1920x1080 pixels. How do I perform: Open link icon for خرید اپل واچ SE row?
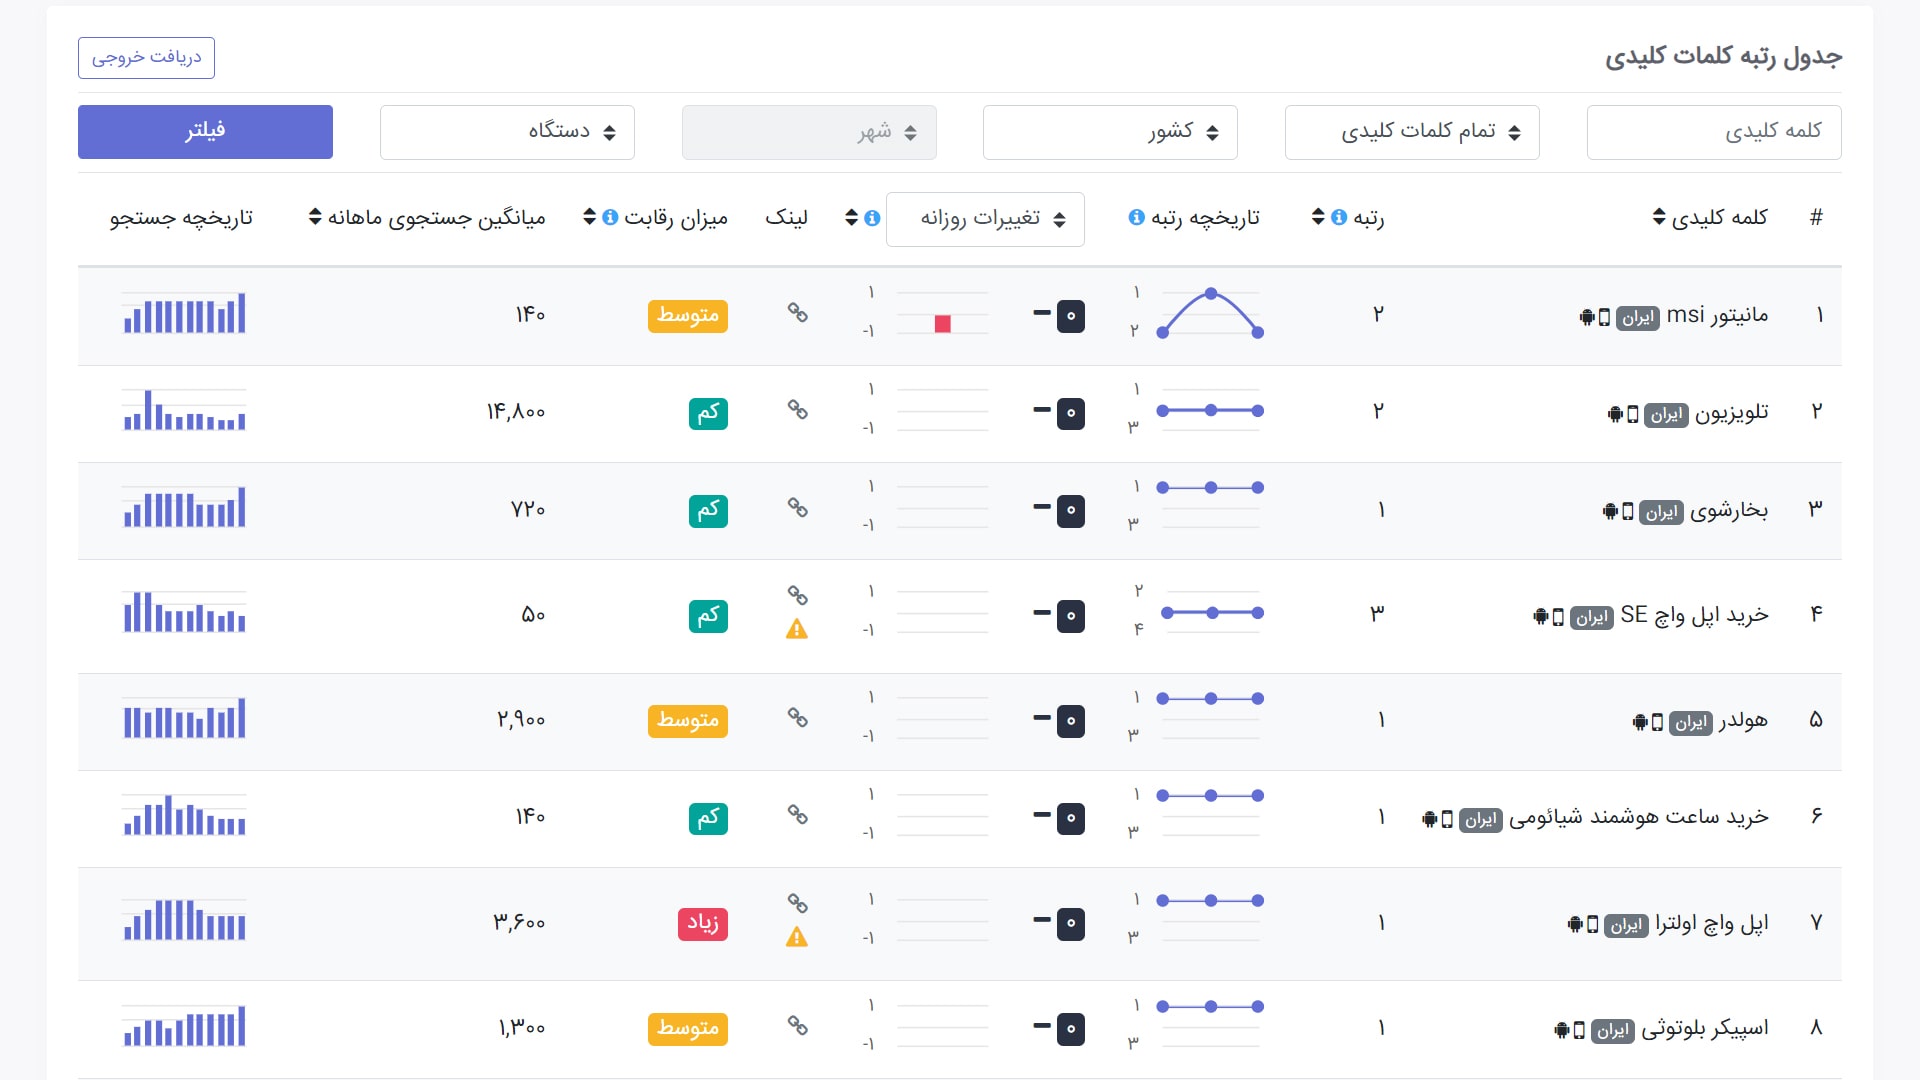click(x=797, y=596)
